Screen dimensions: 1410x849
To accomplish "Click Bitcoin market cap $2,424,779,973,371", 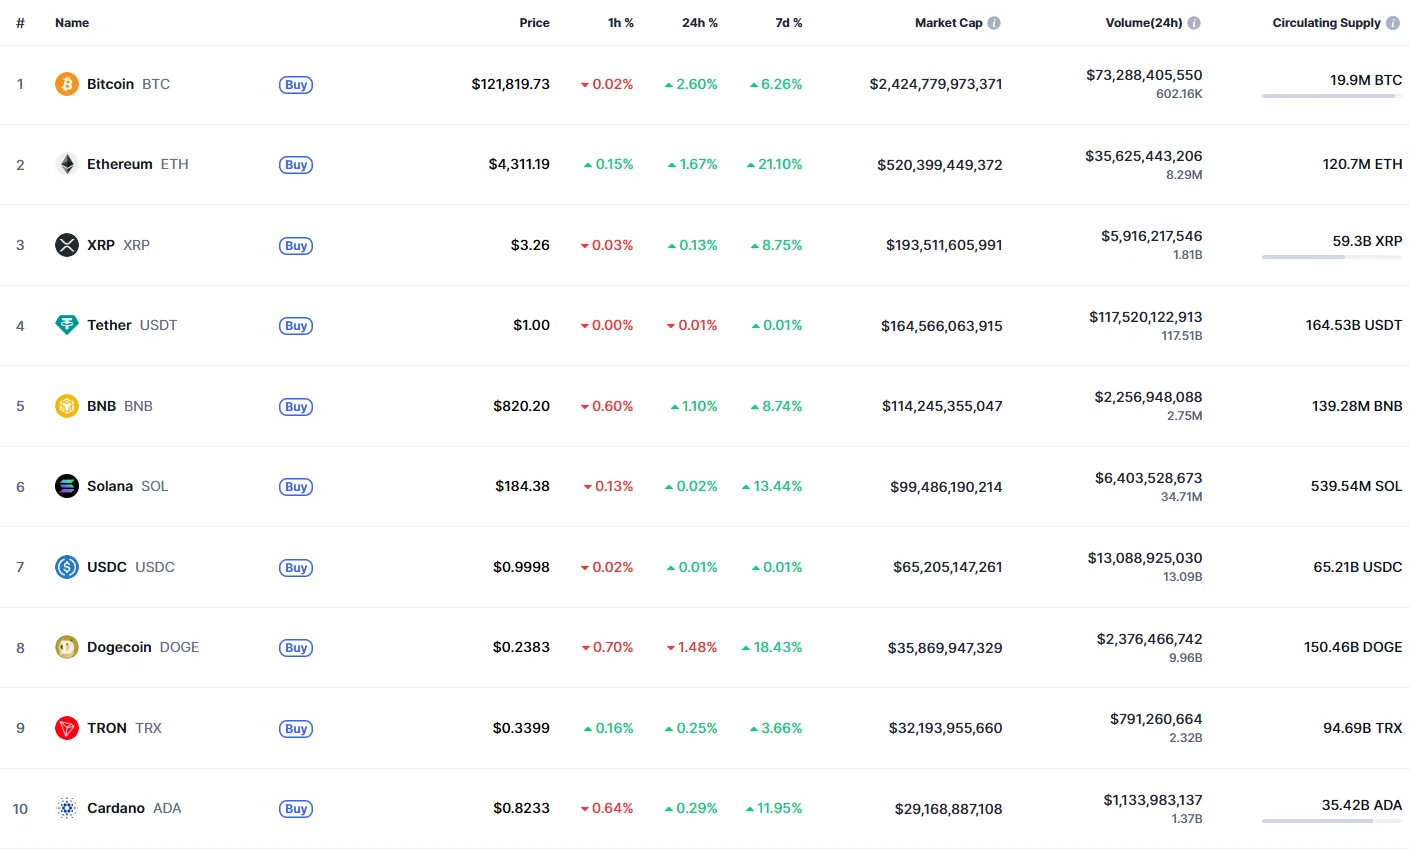I will [x=936, y=84].
